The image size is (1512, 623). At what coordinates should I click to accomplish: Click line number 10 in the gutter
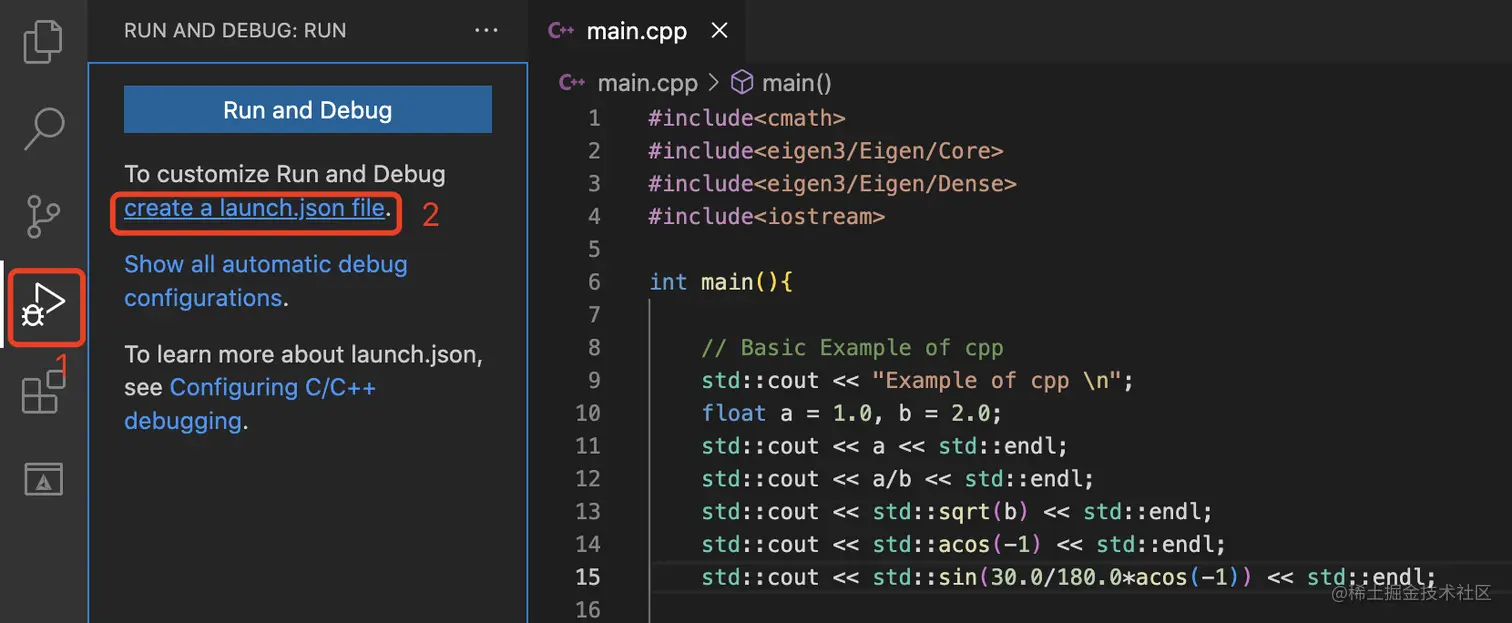click(x=588, y=413)
